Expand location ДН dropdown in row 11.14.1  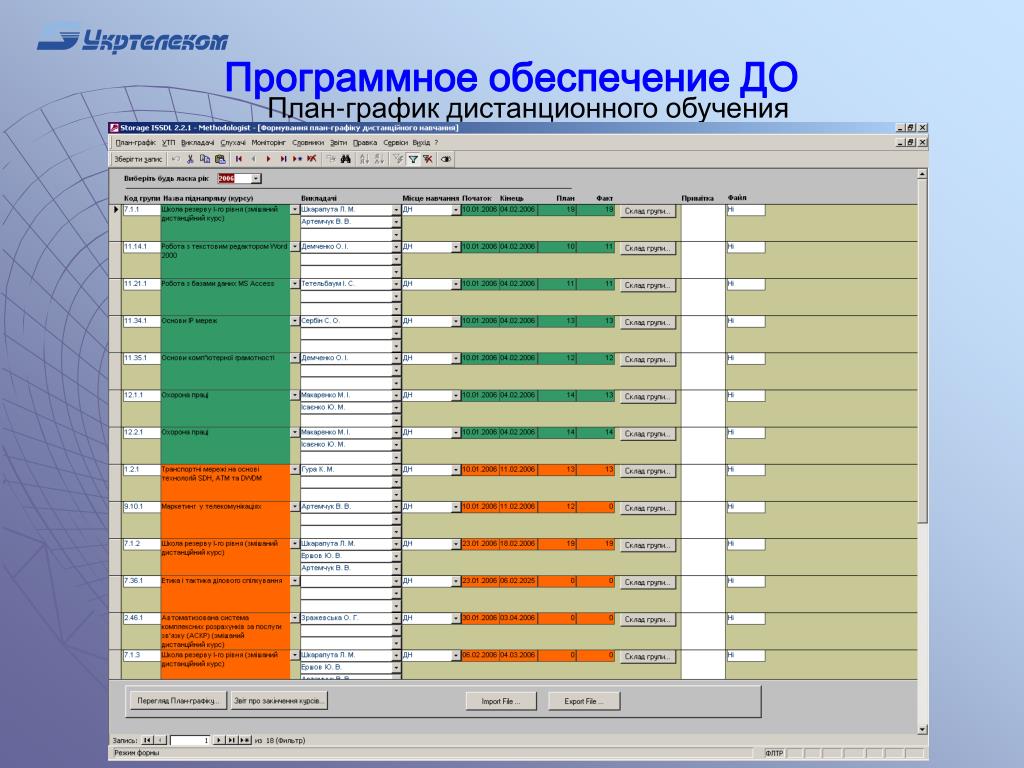pos(456,247)
